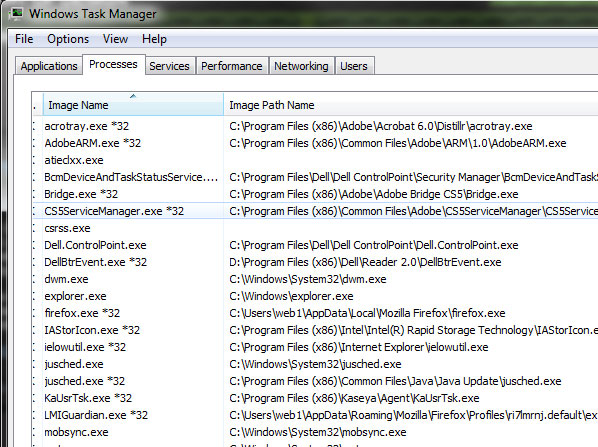Select the Processes tab
Screen dimensions: 598x447
pyautogui.click(x=113, y=64)
